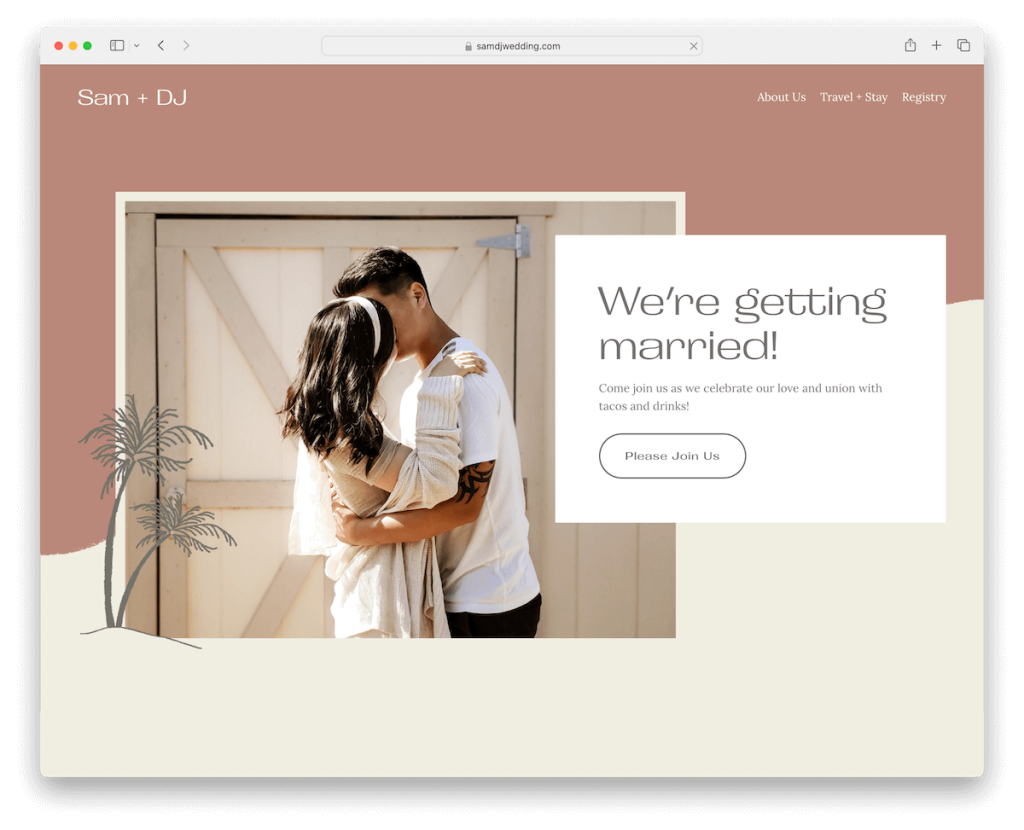Go back with the browser back arrow
Screen dimensions: 1024x830
coord(161,46)
